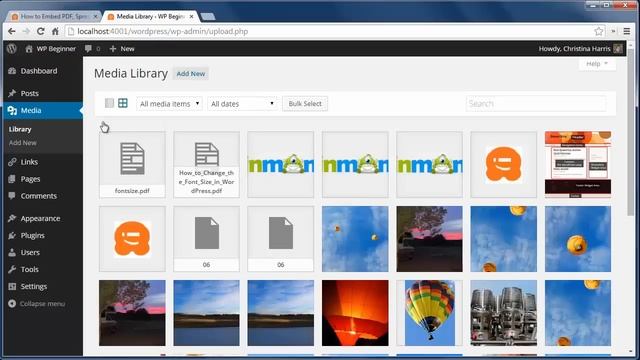
Task: Close the Media Library browser tab
Action: click(x=191, y=16)
